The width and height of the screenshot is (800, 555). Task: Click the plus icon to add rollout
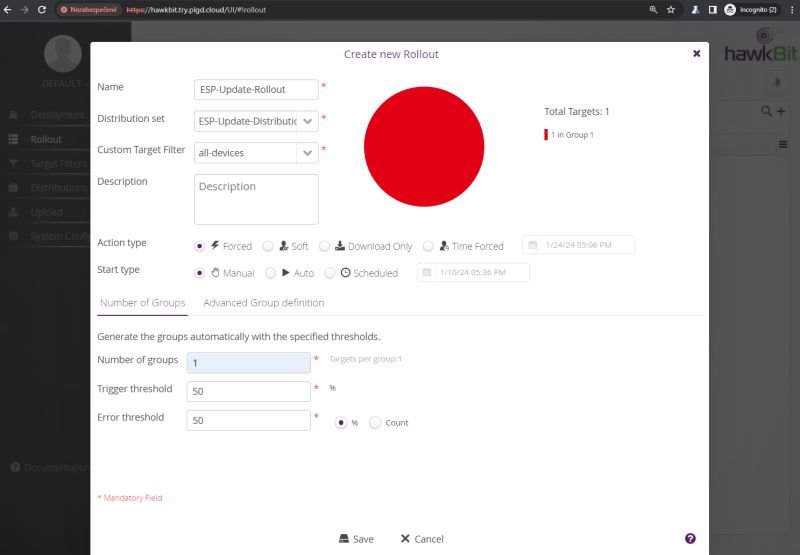point(781,111)
